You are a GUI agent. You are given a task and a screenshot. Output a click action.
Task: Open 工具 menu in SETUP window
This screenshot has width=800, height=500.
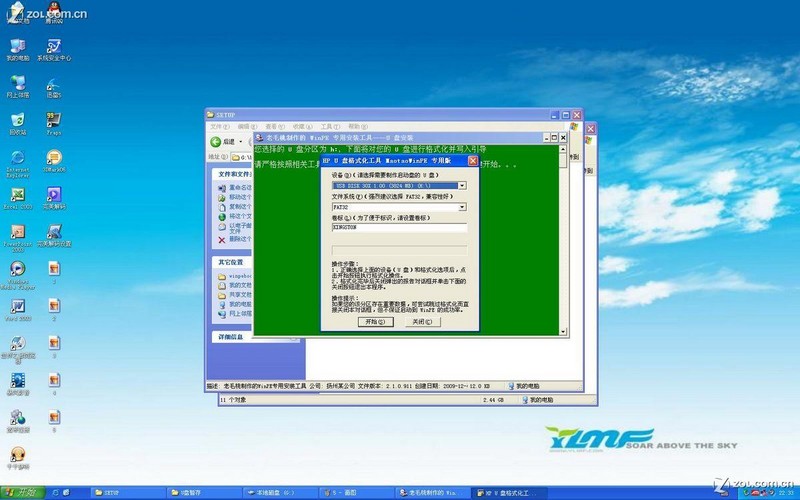coord(330,127)
